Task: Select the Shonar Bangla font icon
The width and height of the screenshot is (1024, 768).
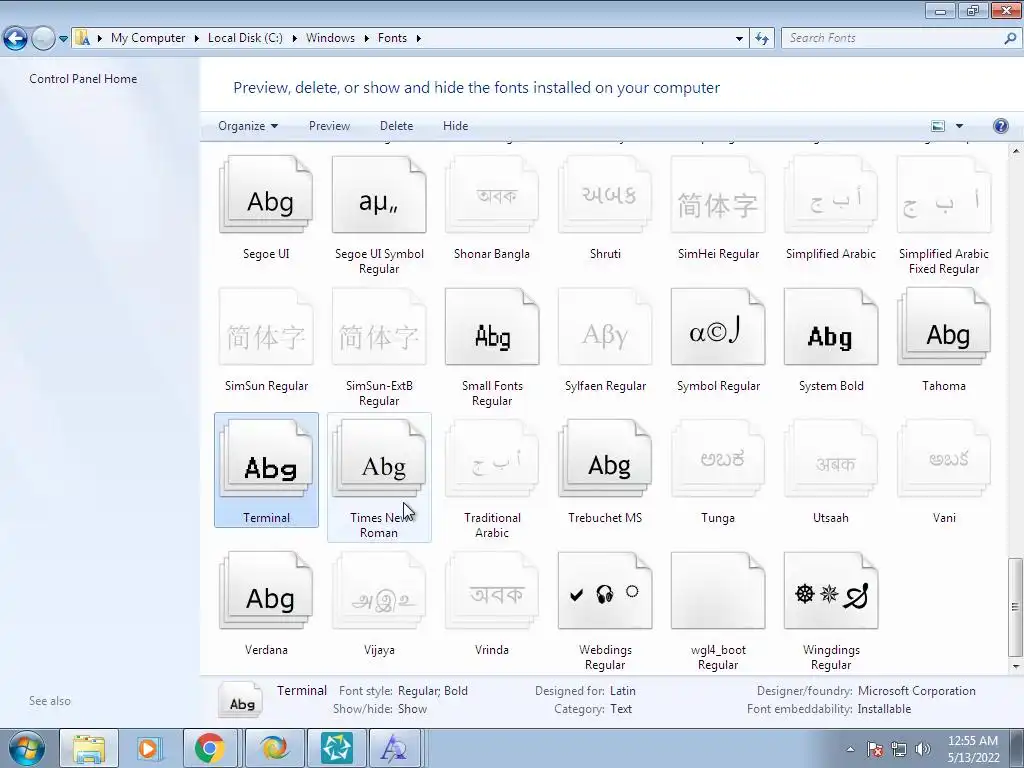Action: (492, 195)
